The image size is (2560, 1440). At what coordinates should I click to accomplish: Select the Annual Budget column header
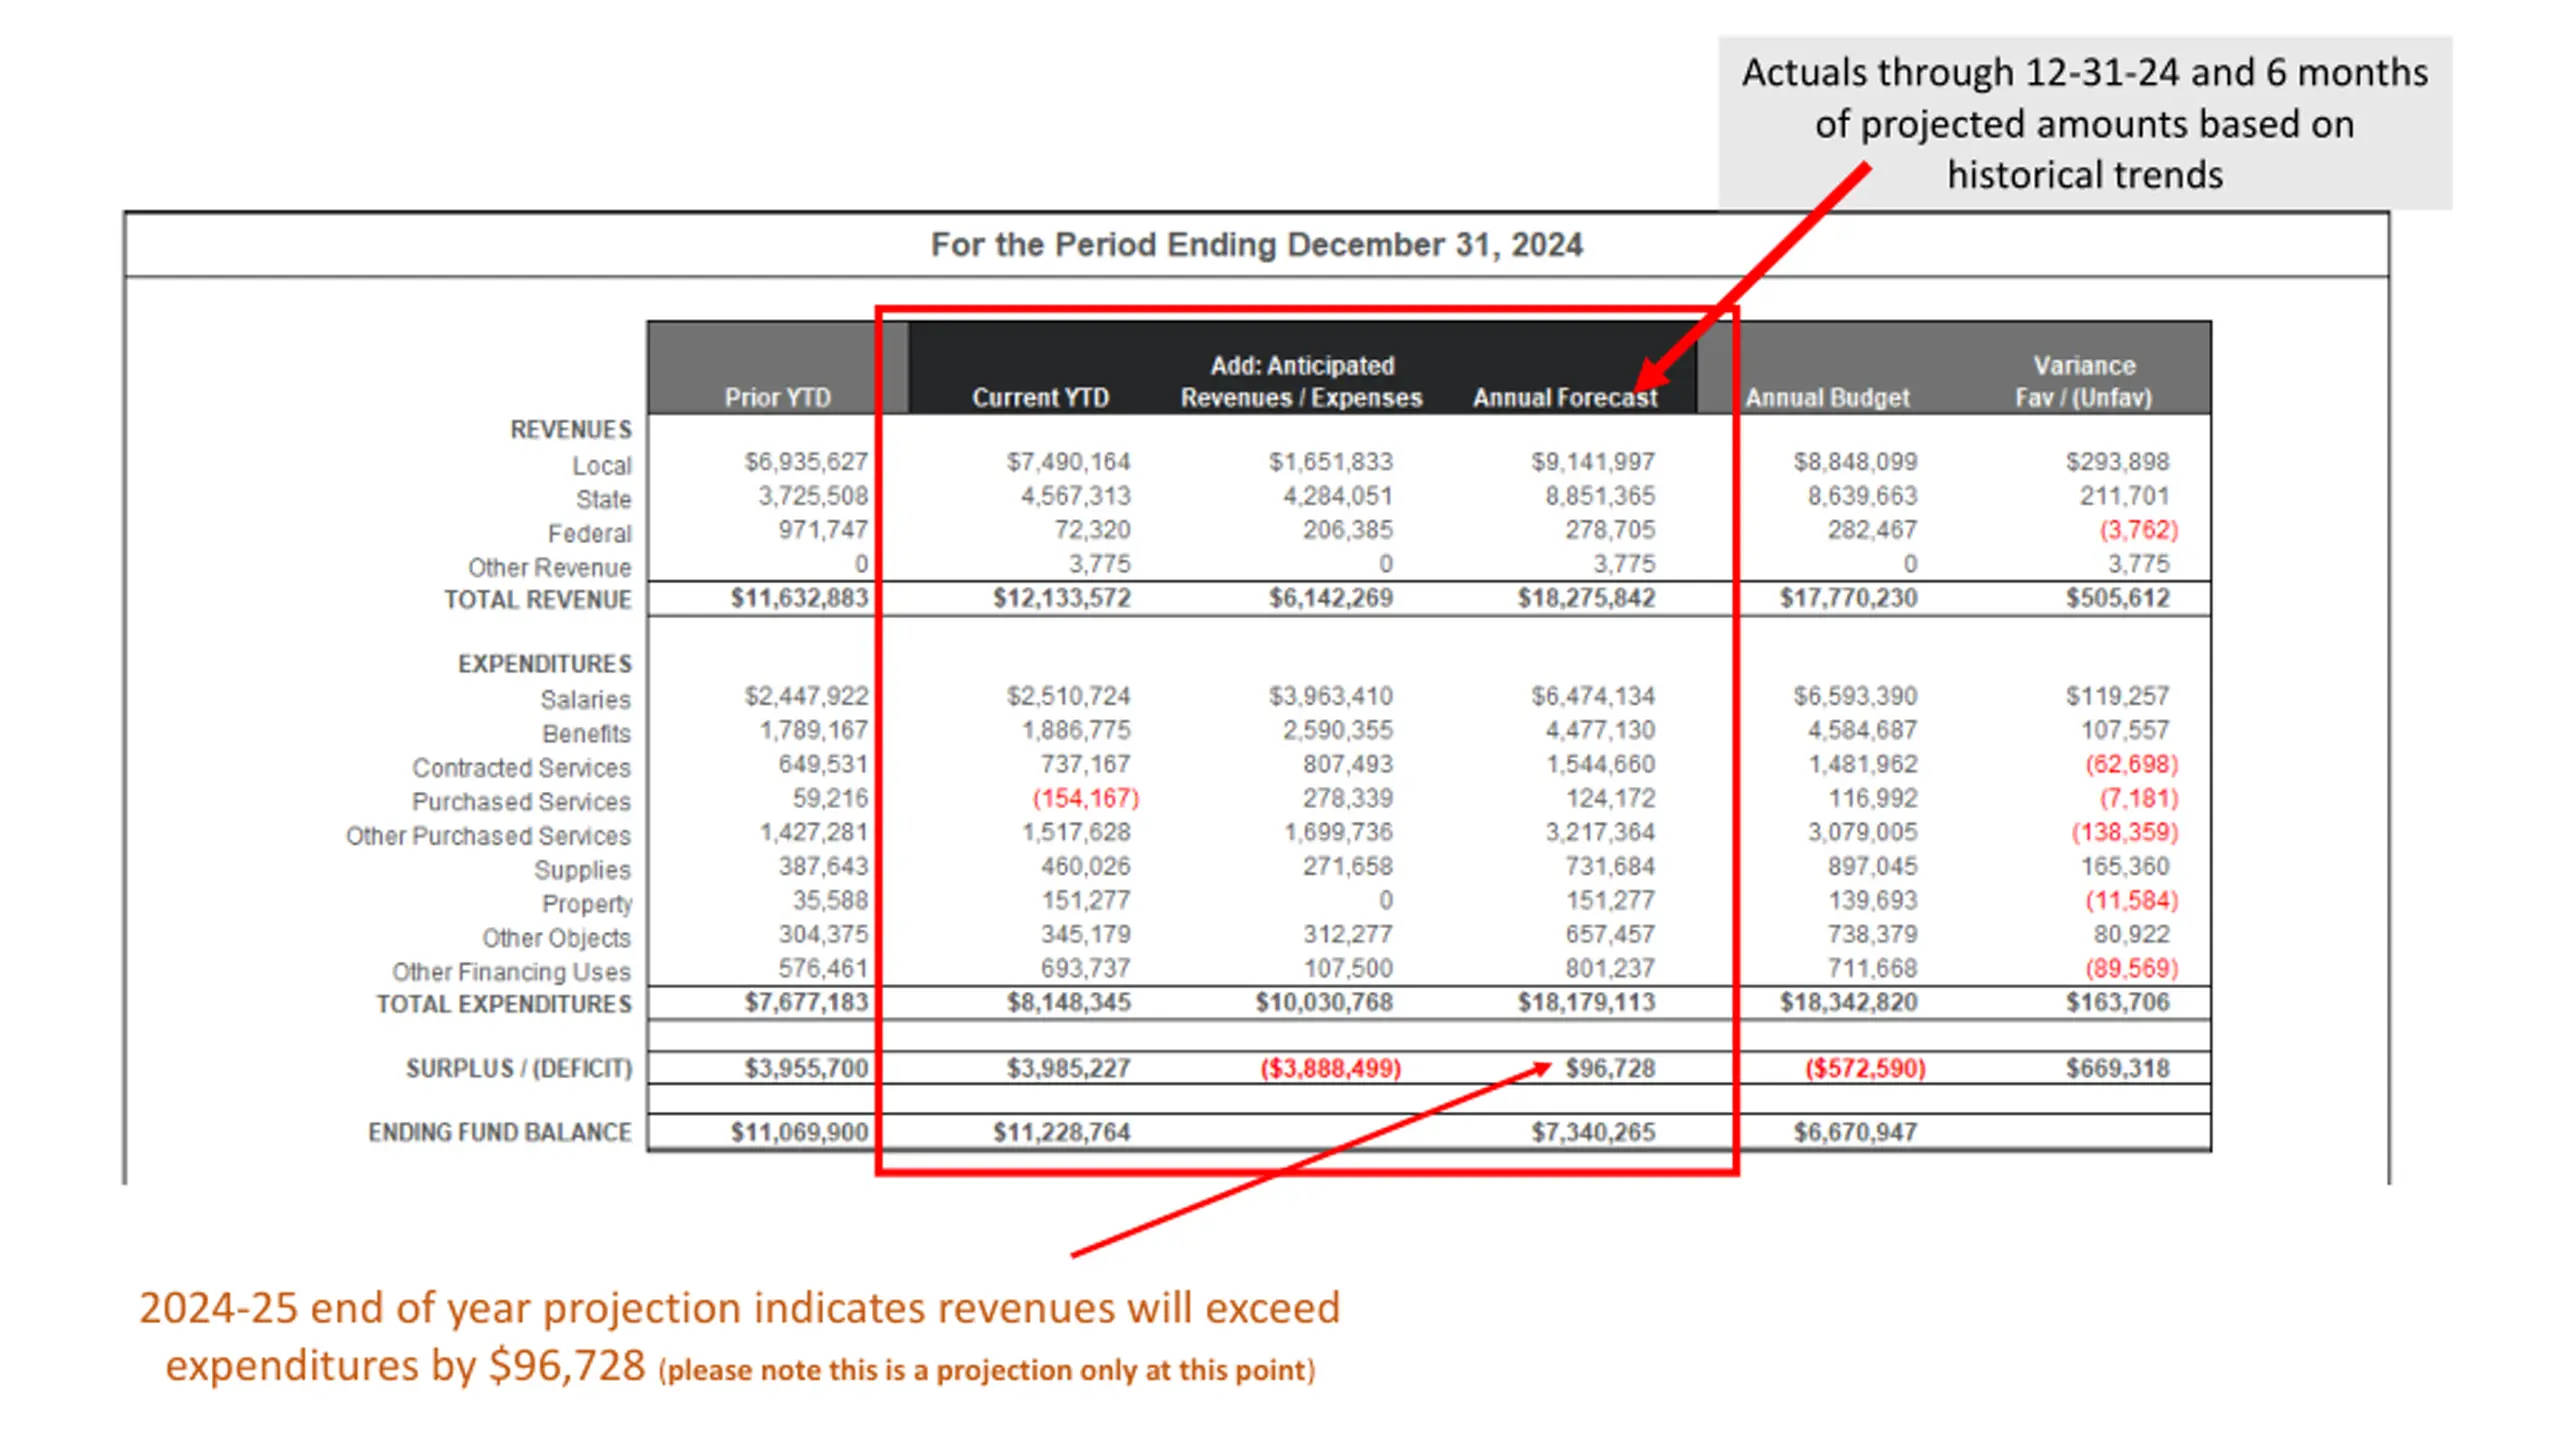coord(1827,397)
